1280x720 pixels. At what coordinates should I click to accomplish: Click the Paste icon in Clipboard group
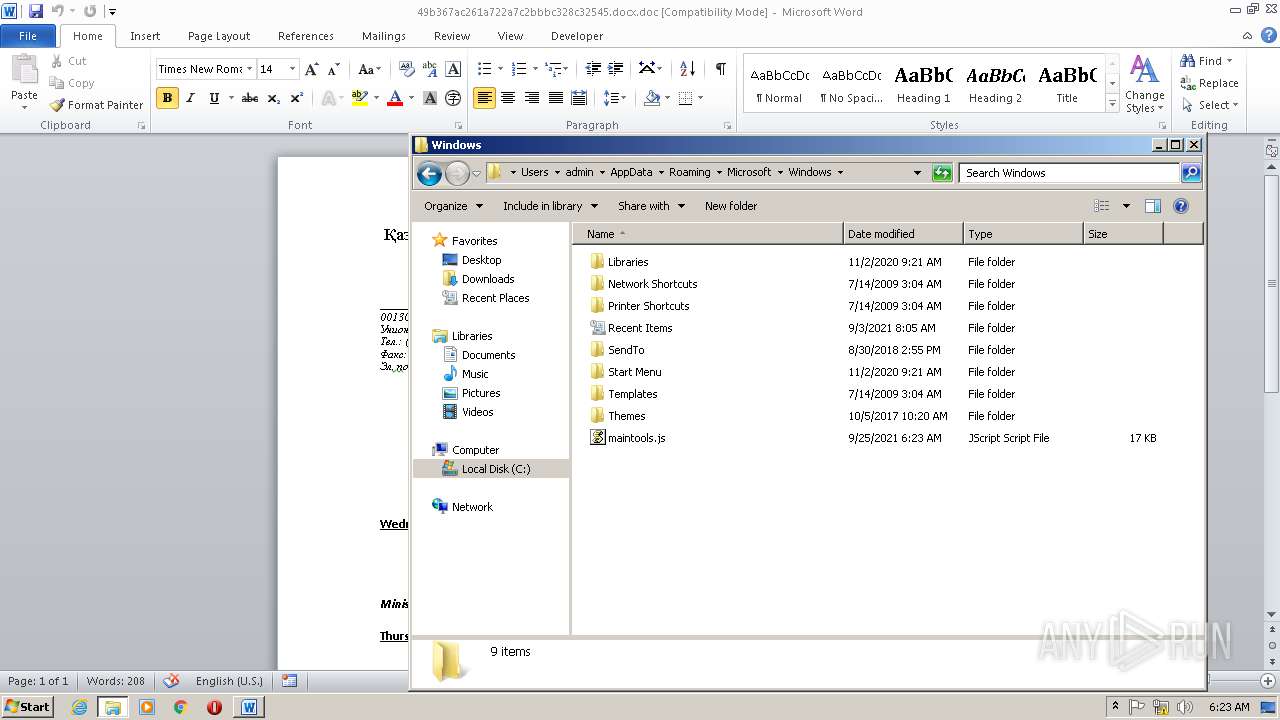[x=23, y=70]
